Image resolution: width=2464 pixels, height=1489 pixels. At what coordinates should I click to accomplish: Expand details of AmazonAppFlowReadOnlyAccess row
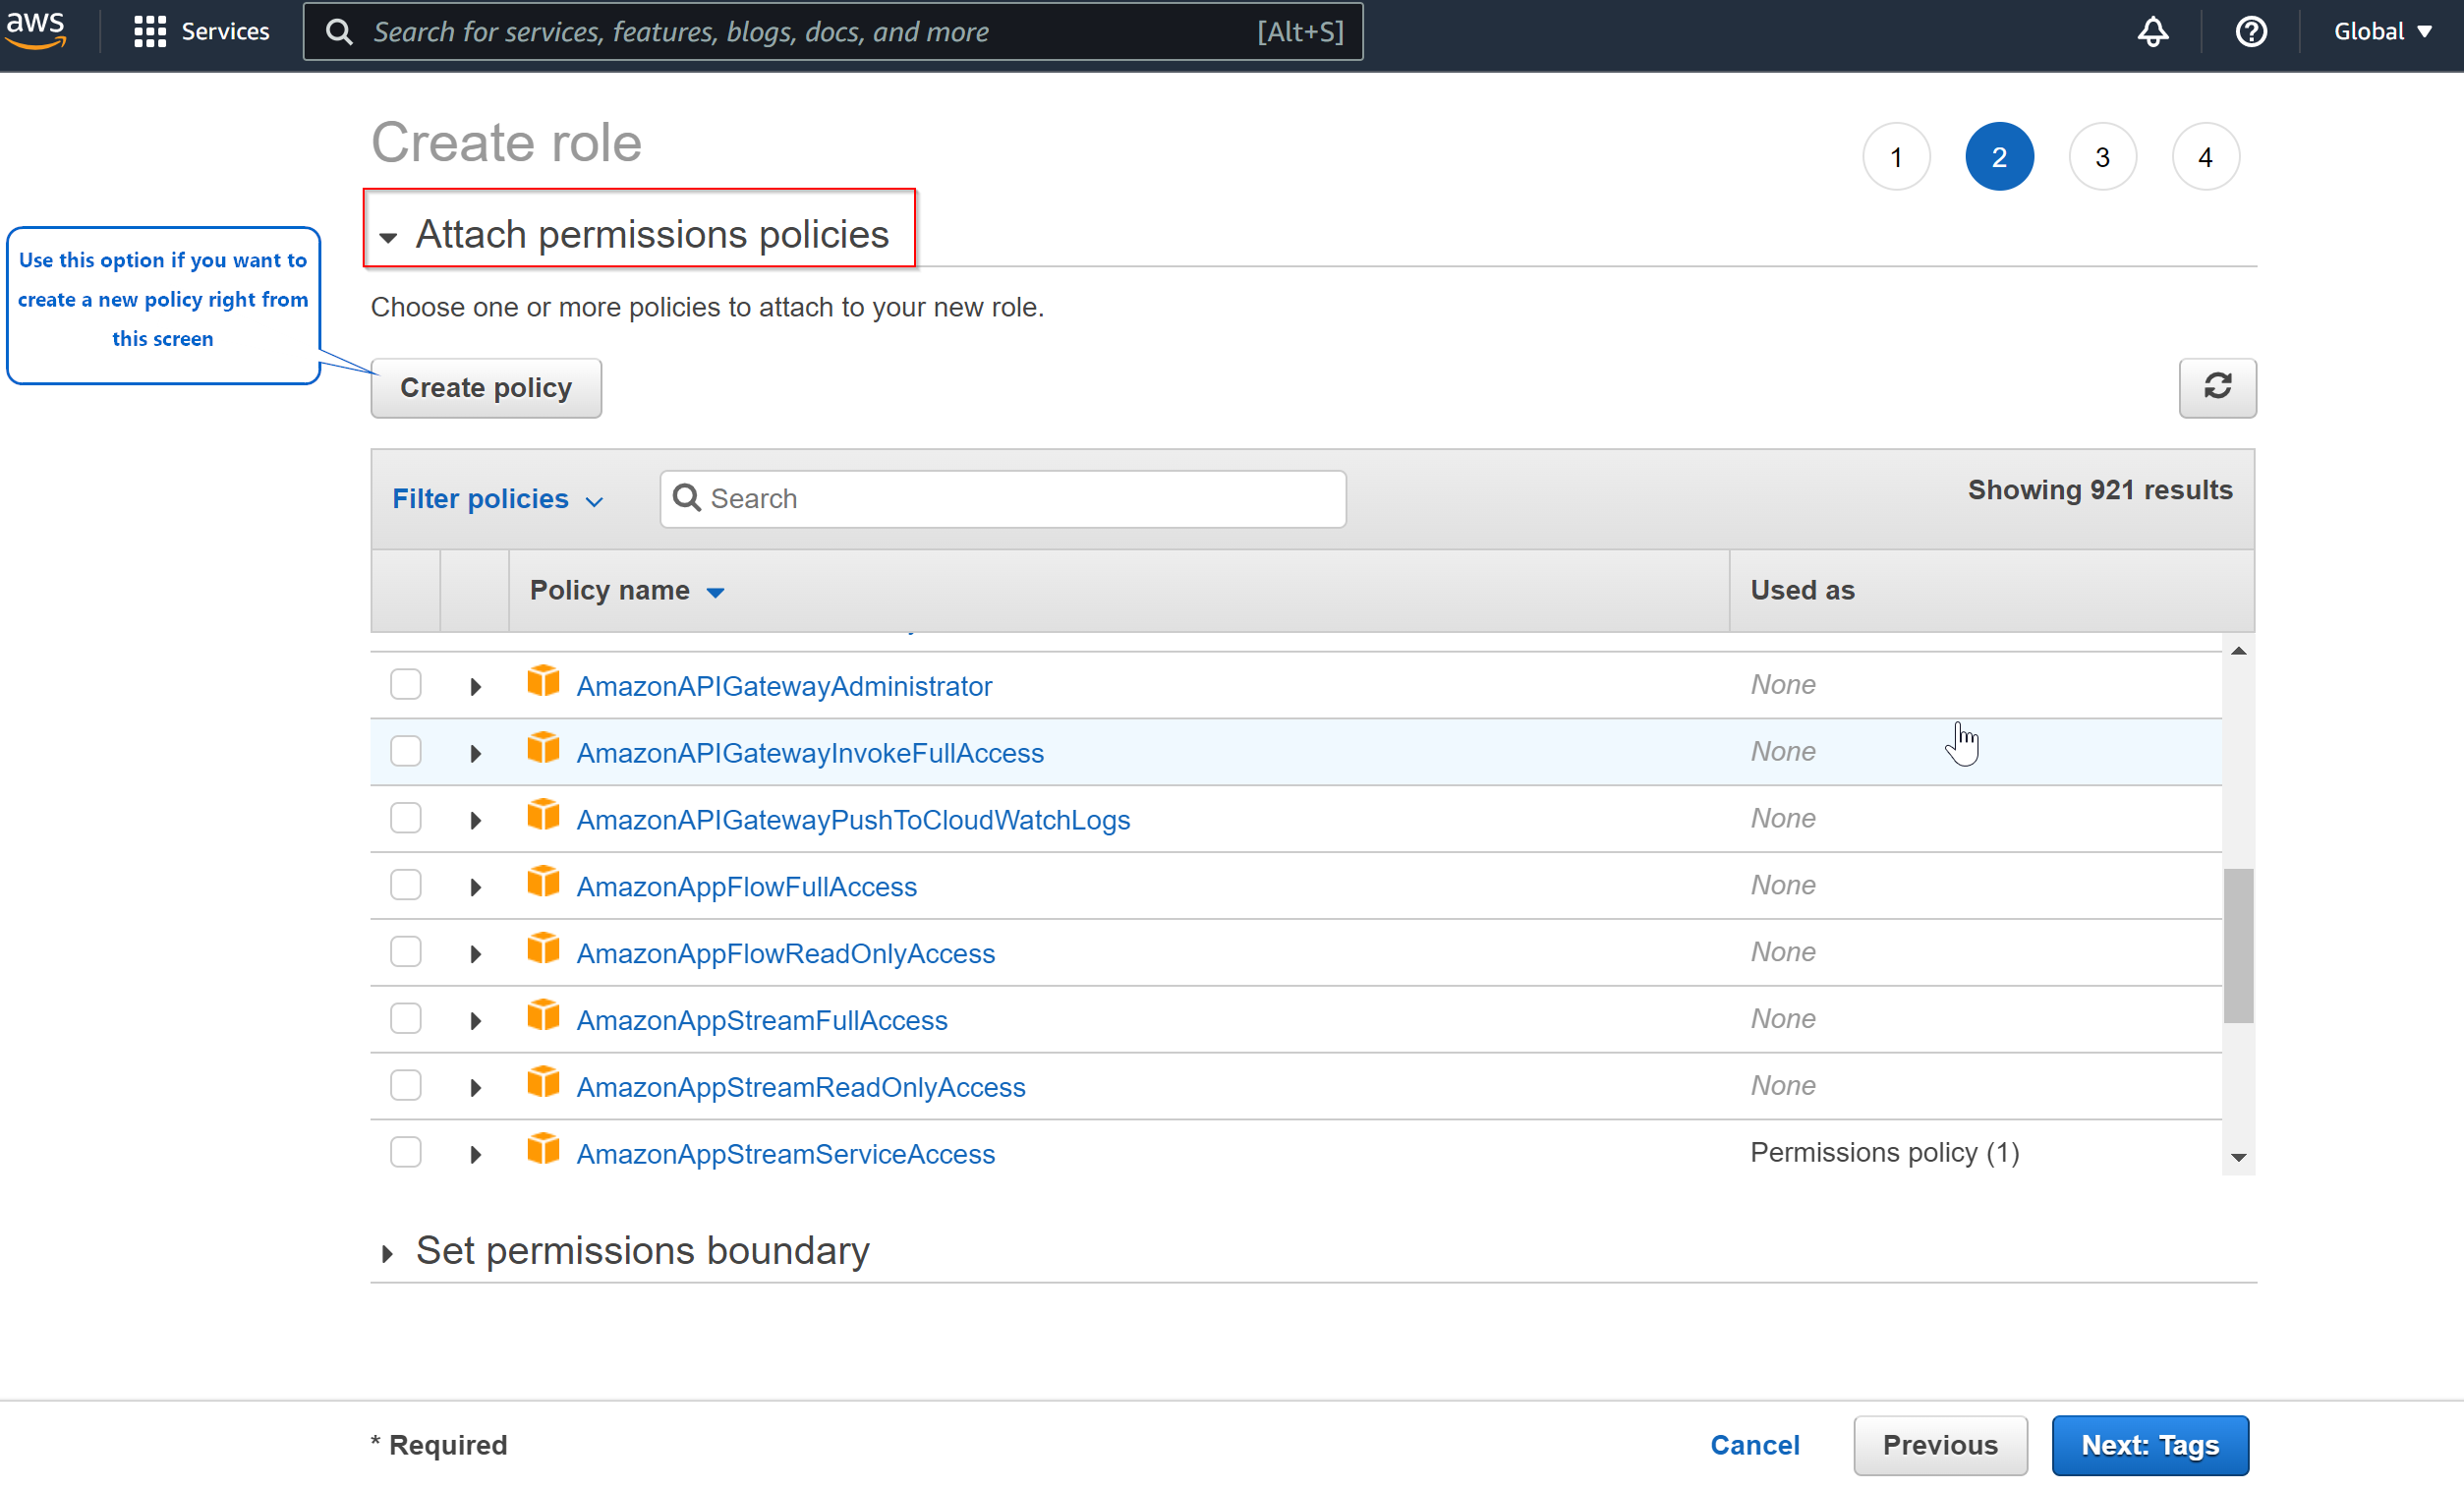coord(475,954)
